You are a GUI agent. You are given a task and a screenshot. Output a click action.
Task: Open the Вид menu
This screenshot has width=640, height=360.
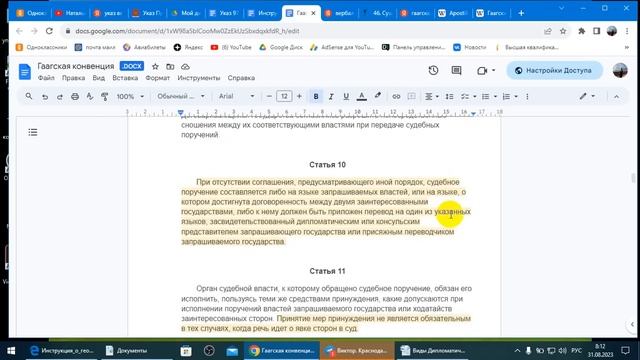click(x=98, y=78)
